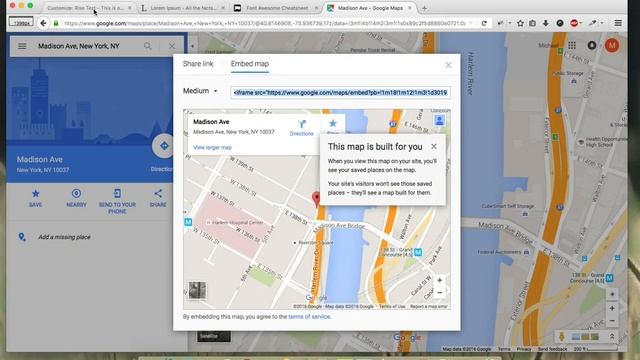The width and height of the screenshot is (640, 360).
Task: Click Add a missing place
Action: [x=64, y=237]
